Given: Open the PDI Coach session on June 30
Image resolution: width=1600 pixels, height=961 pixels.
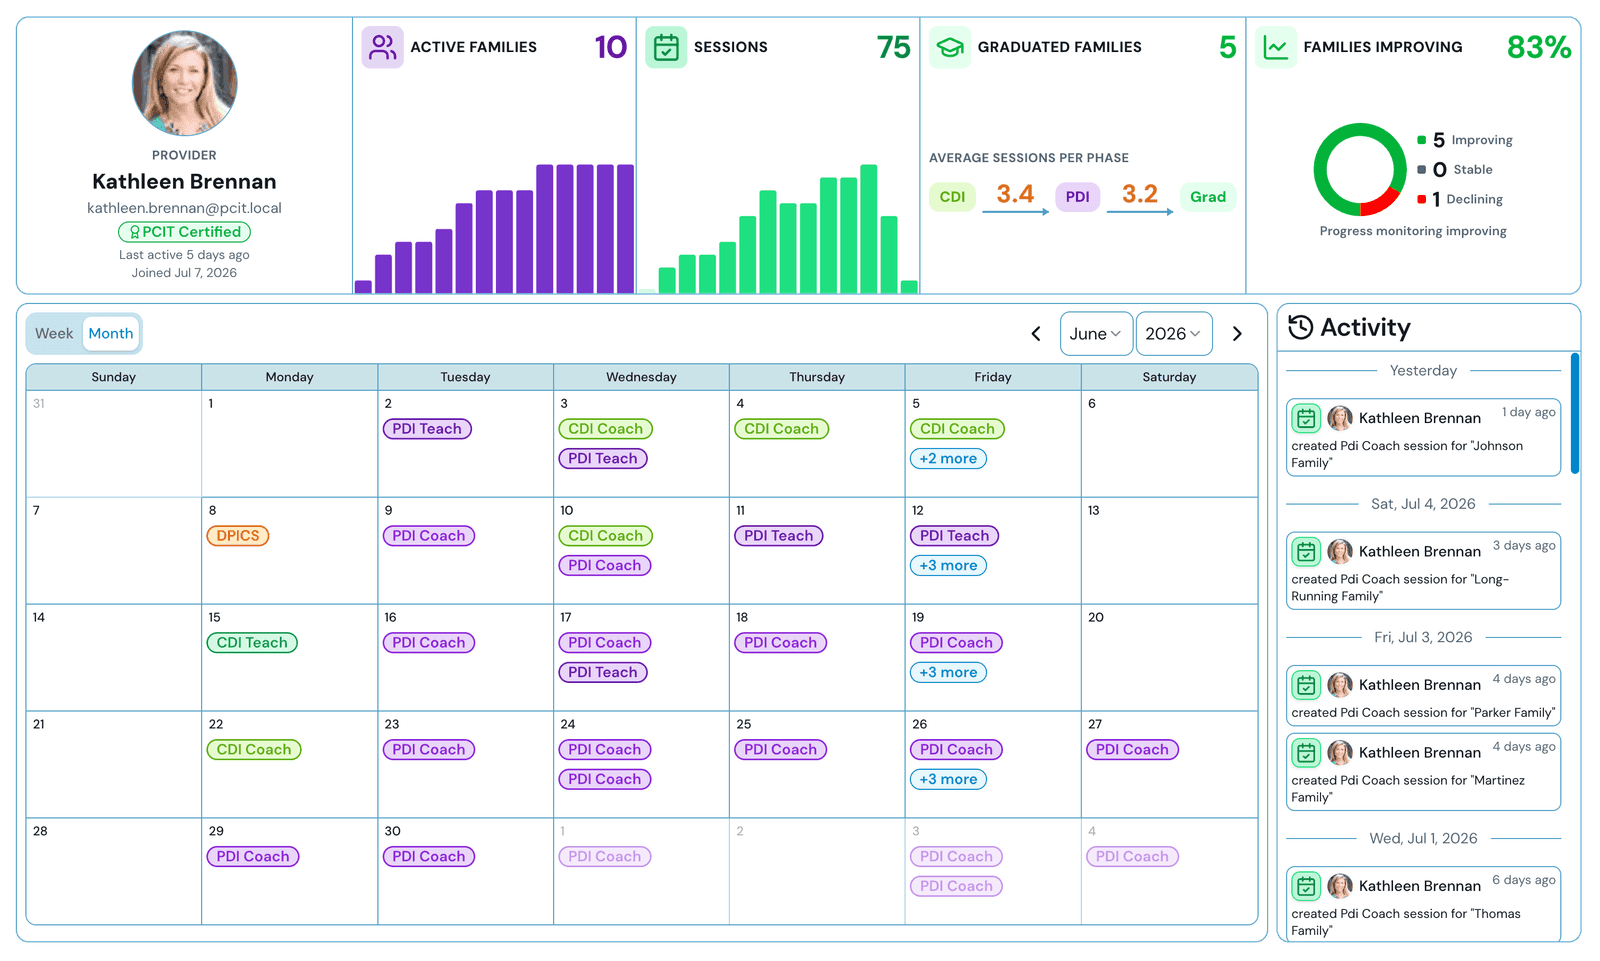Looking at the screenshot, I should point(429,857).
